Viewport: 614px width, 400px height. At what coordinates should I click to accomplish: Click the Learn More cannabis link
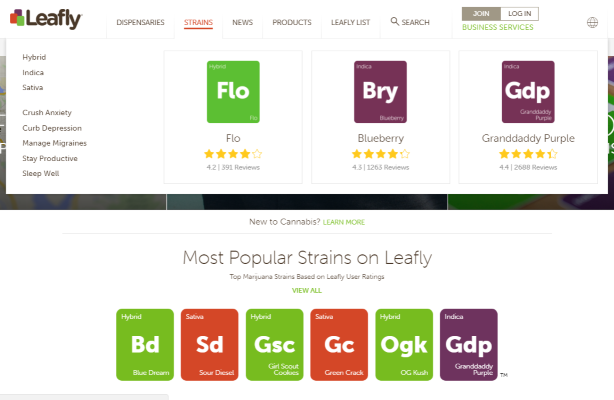tap(343, 222)
